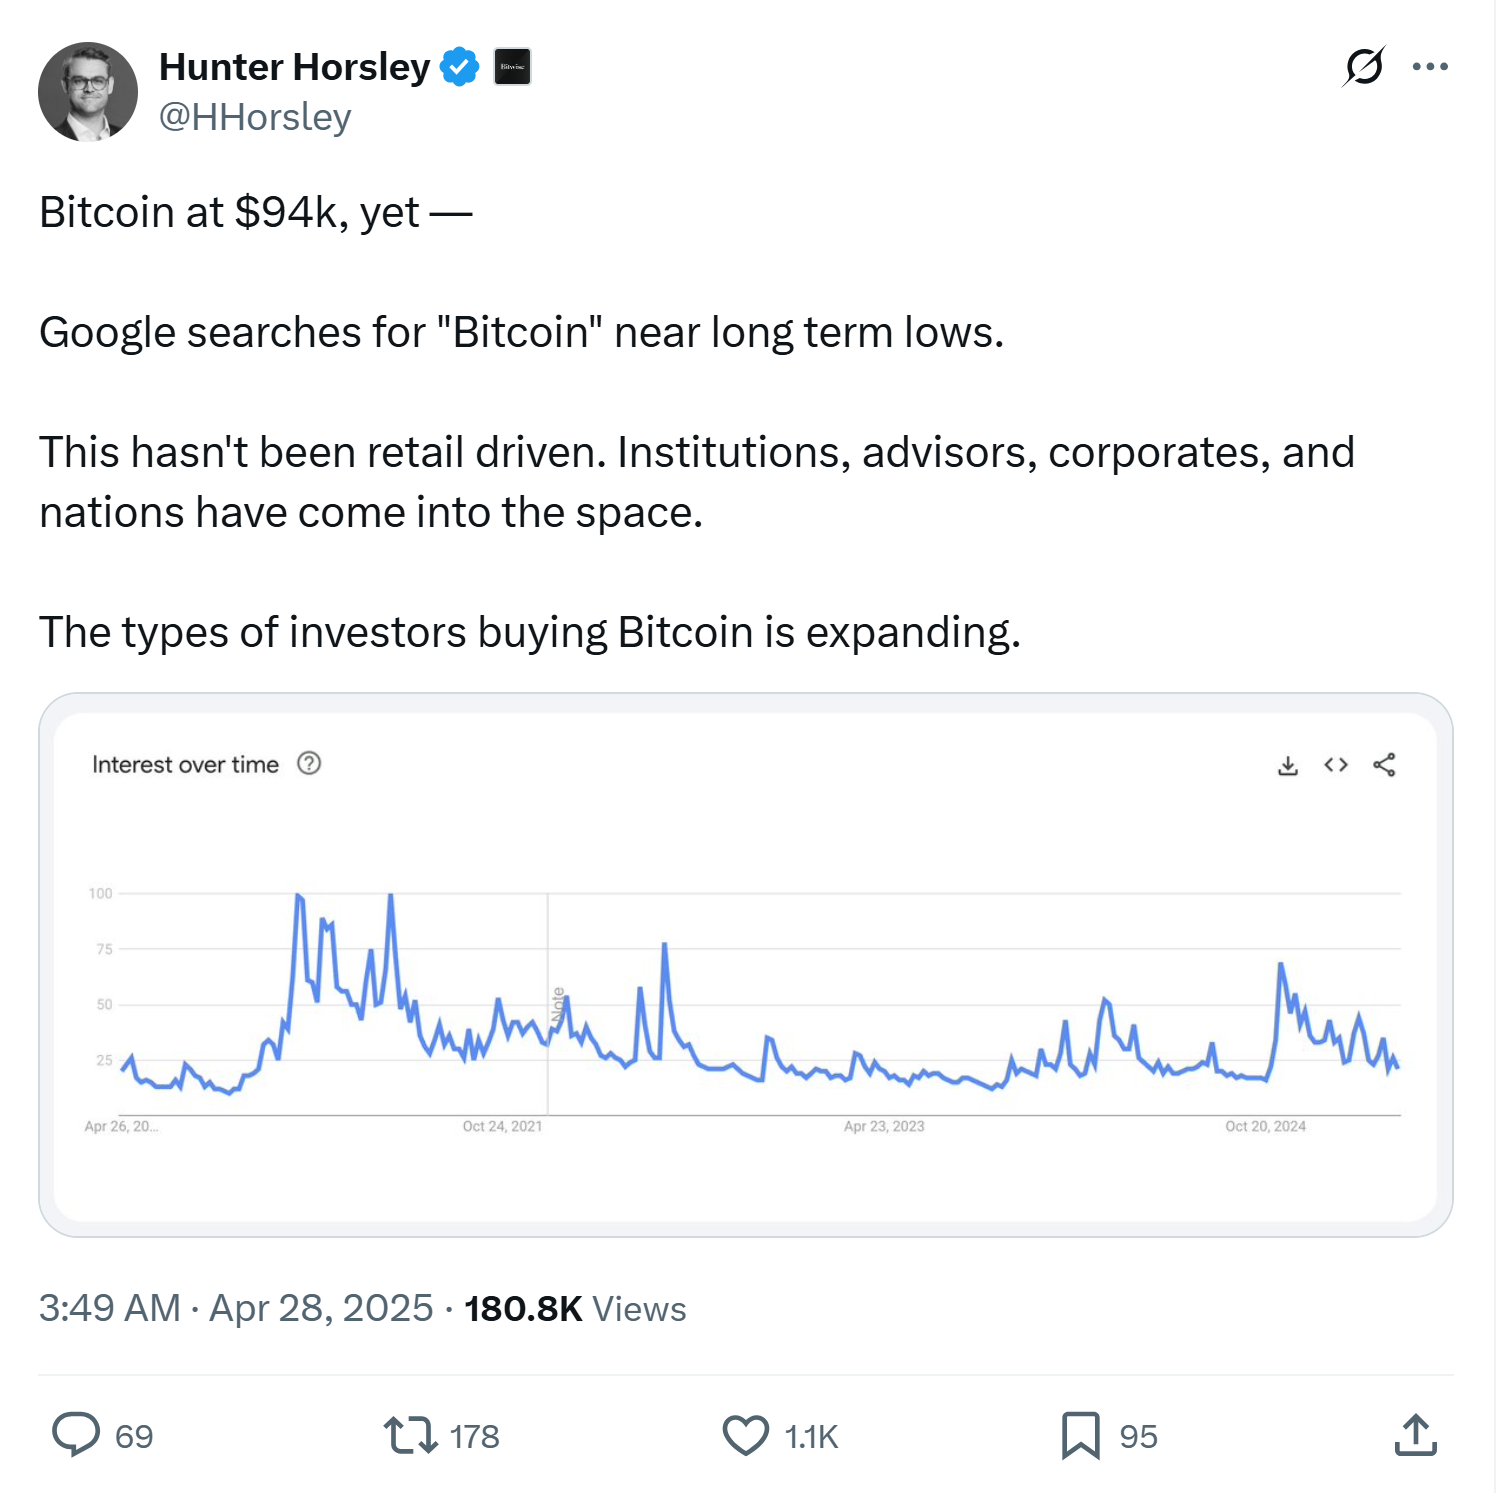The width and height of the screenshot is (1506, 1493).
Task: Click the blue verified badge
Action: click(459, 67)
